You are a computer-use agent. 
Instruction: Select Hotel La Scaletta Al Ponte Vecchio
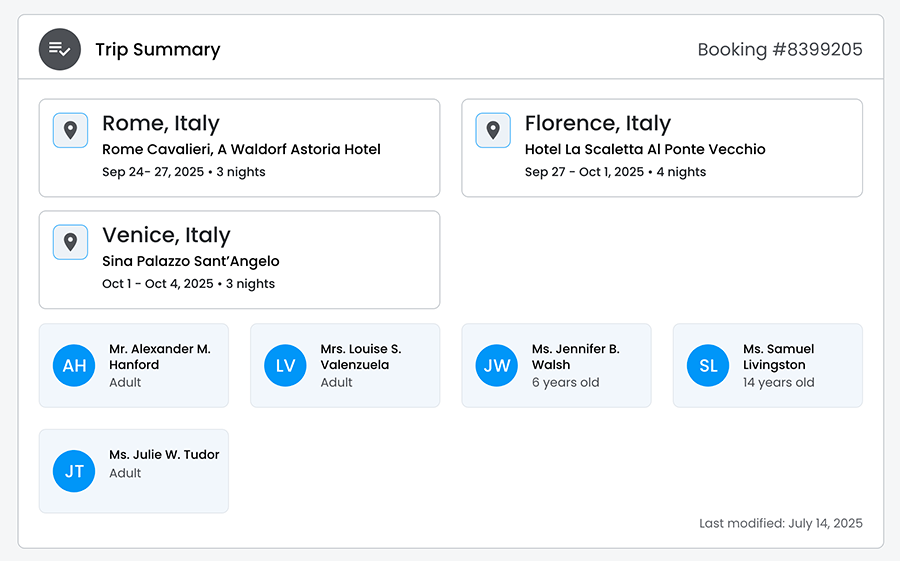click(x=645, y=150)
